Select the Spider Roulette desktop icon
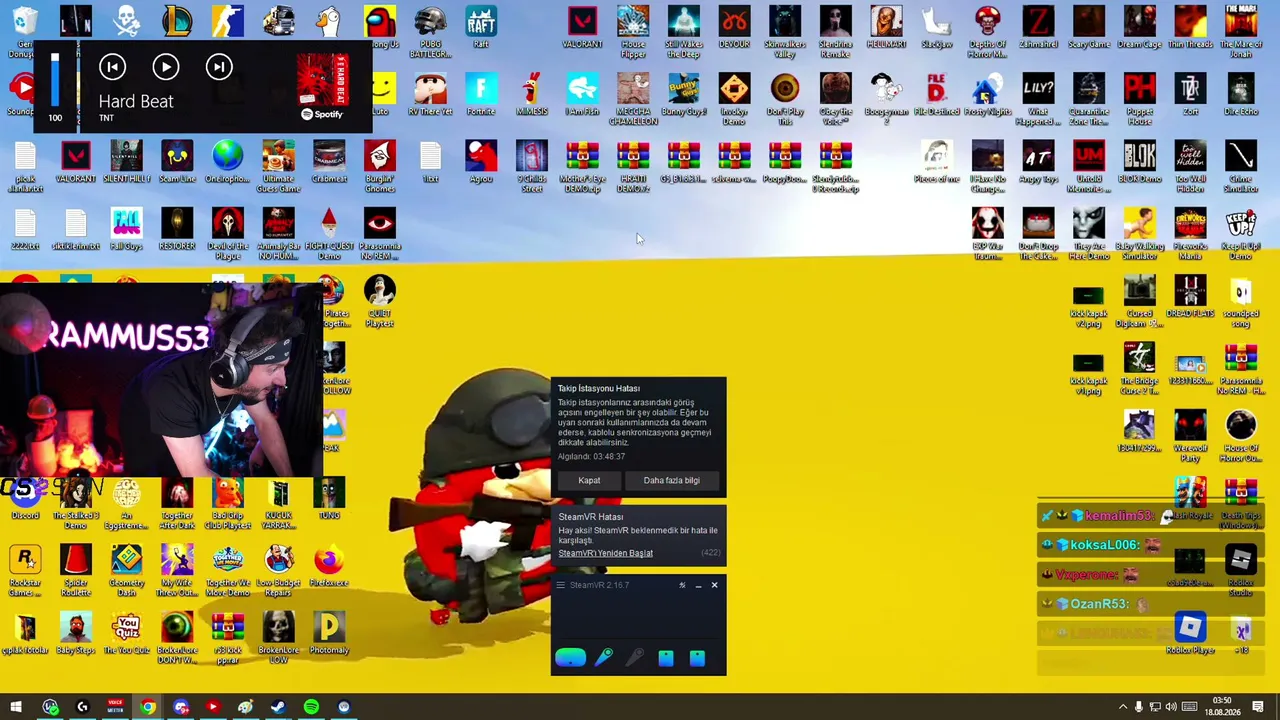Screen dimensions: 1280x720 [x=76, y=571]
